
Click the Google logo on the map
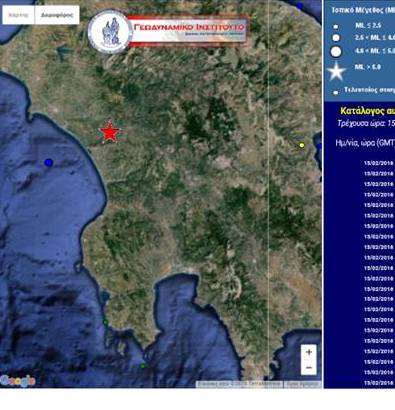pyautogui.click(x=18, y=381)
